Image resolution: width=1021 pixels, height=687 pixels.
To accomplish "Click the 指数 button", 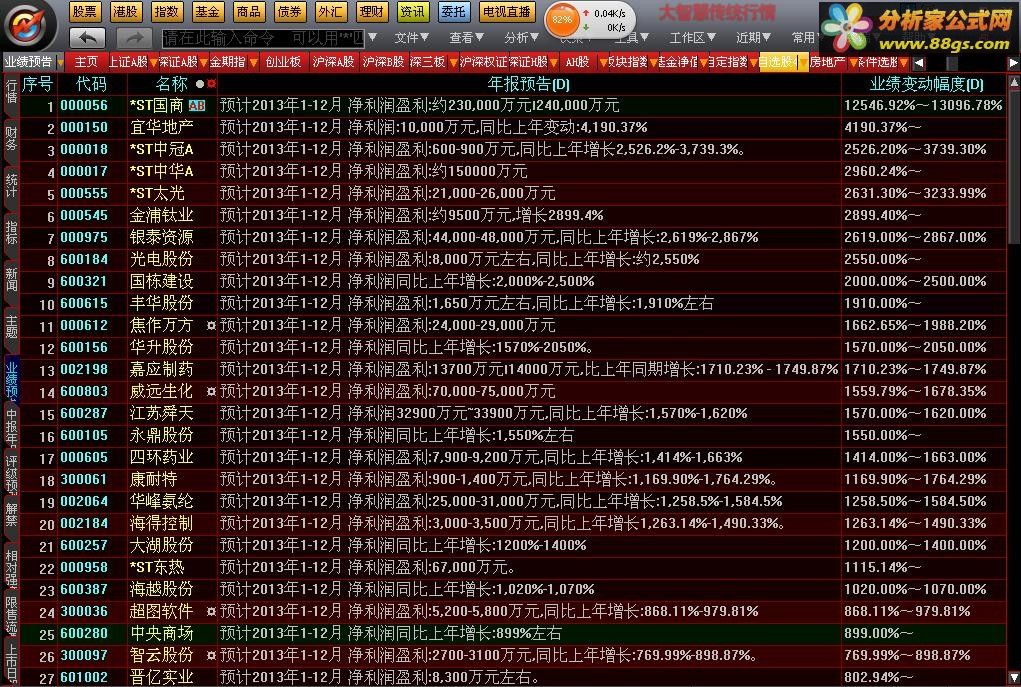I will (166, 12).
